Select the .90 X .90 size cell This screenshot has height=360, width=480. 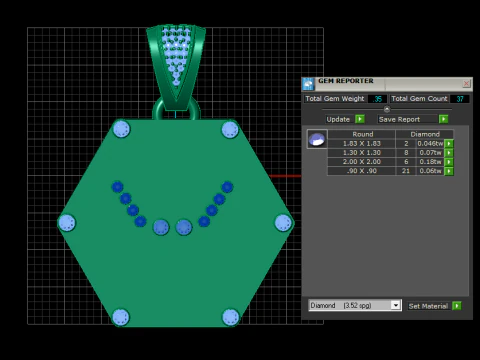[x=362, y=171]
